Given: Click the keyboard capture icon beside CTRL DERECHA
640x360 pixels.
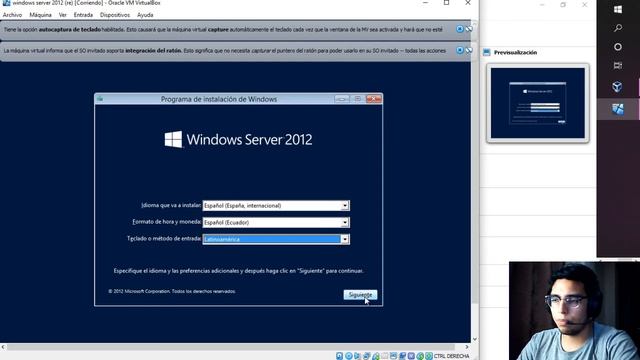Looking at the screenshot, I should coord(429,356).
